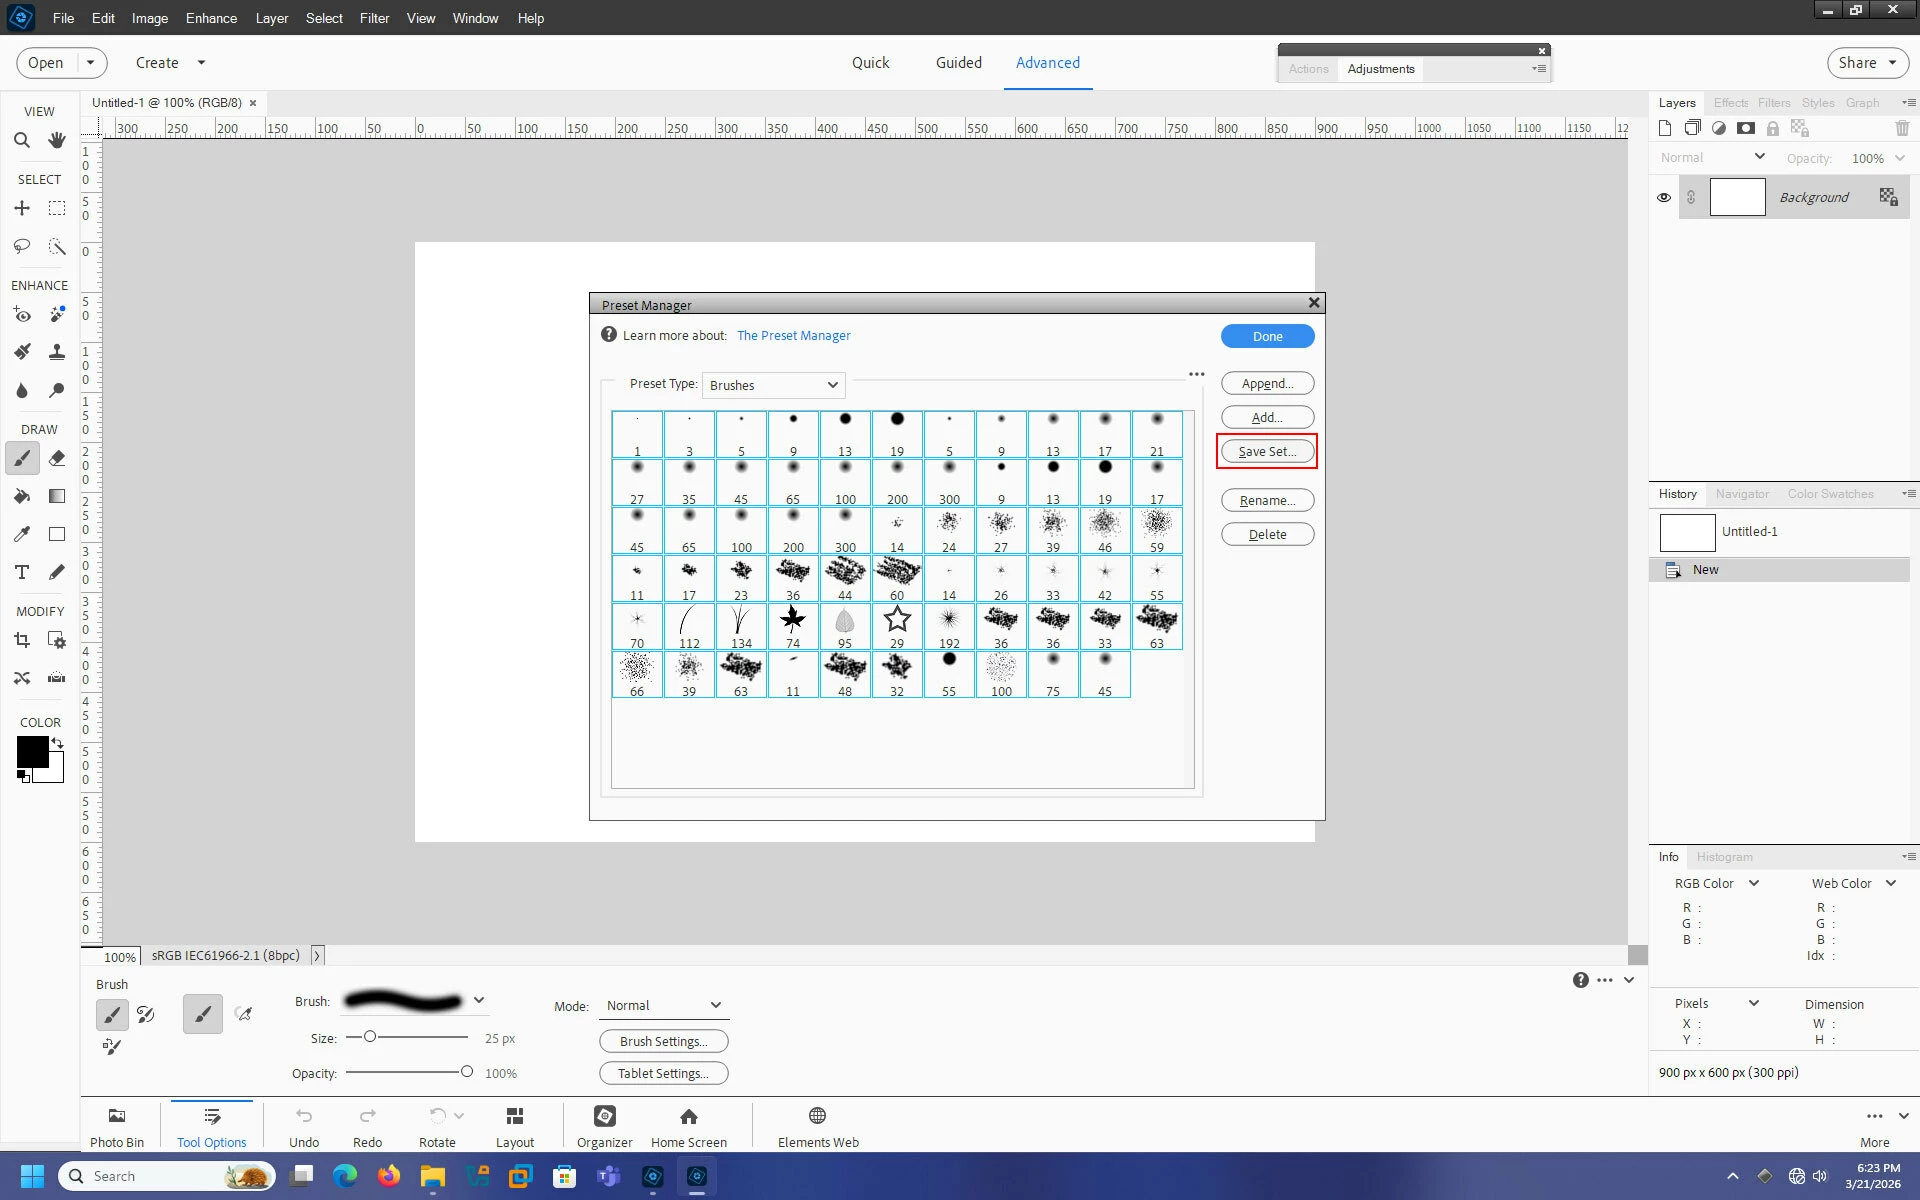The height and width of the screenshot is (1200, 1920).
Task: Select the Crop tool
Action: [22, 640]
